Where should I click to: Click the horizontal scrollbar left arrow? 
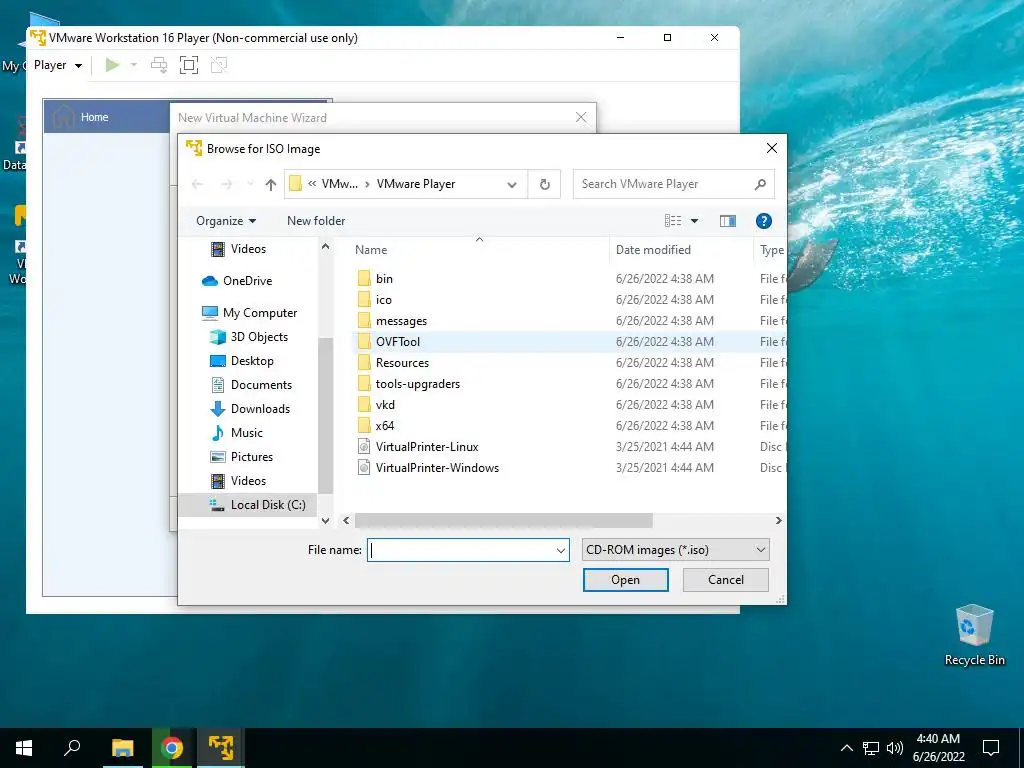(346, 520)
